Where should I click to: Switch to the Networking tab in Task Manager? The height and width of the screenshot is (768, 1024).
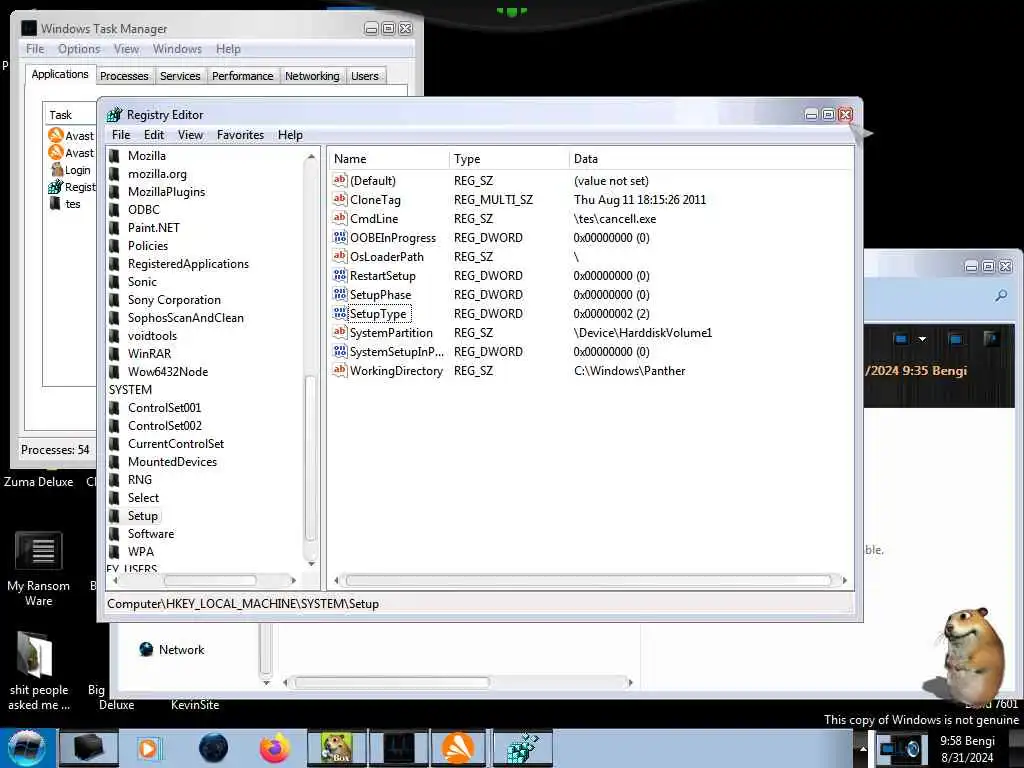(312, 76)
